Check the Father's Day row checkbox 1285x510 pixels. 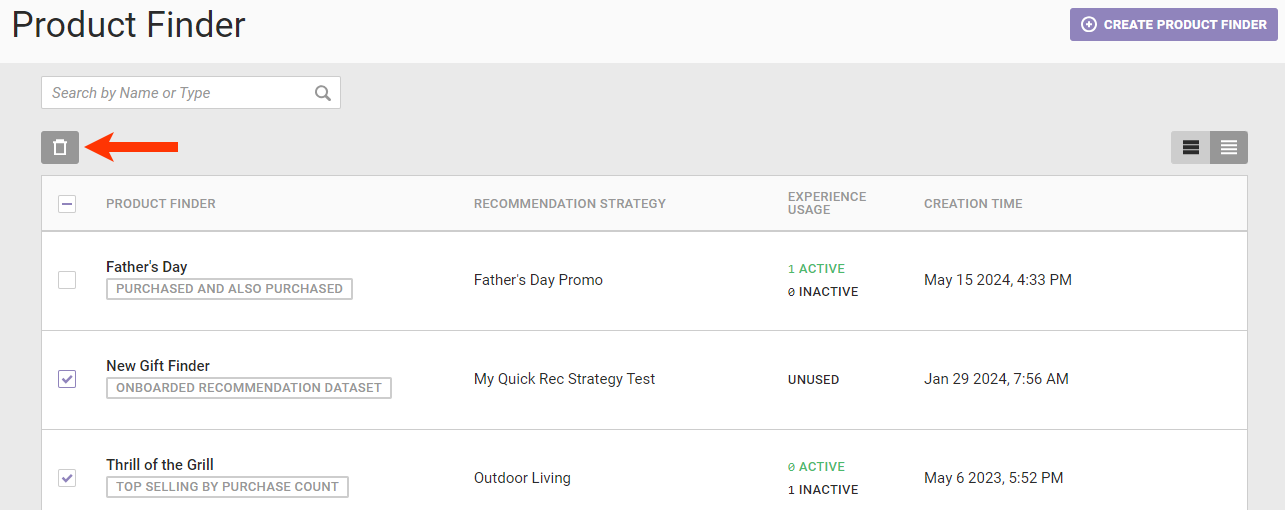click(67, 280)
